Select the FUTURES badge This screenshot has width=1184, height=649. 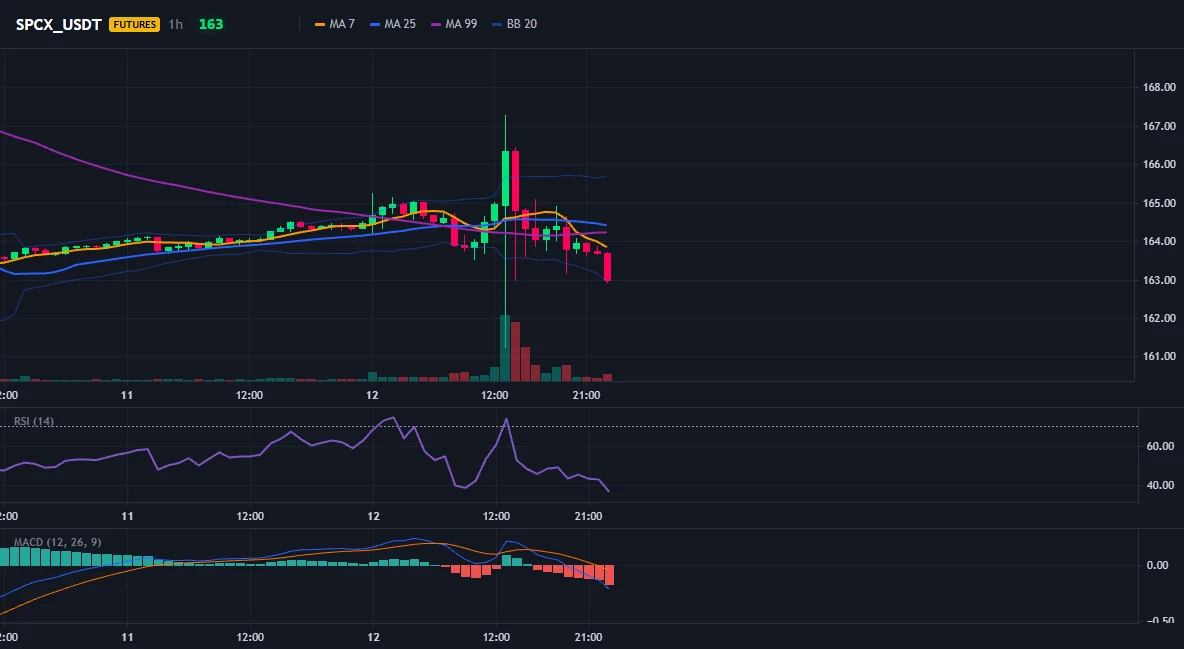(134, 24)
